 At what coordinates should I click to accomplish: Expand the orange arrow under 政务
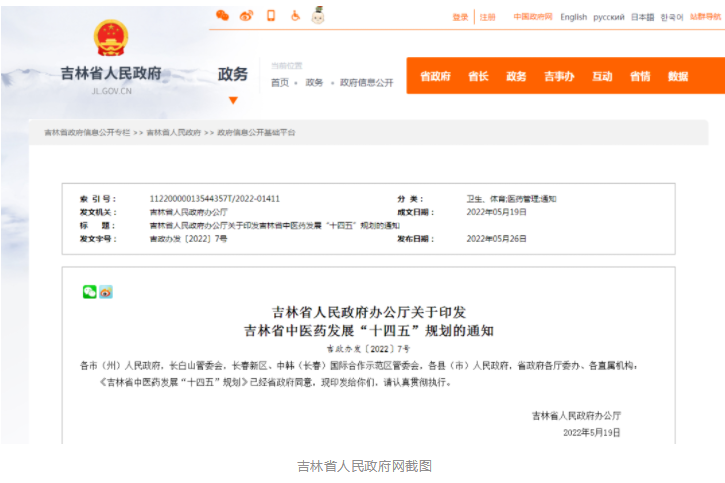point(233,100)
